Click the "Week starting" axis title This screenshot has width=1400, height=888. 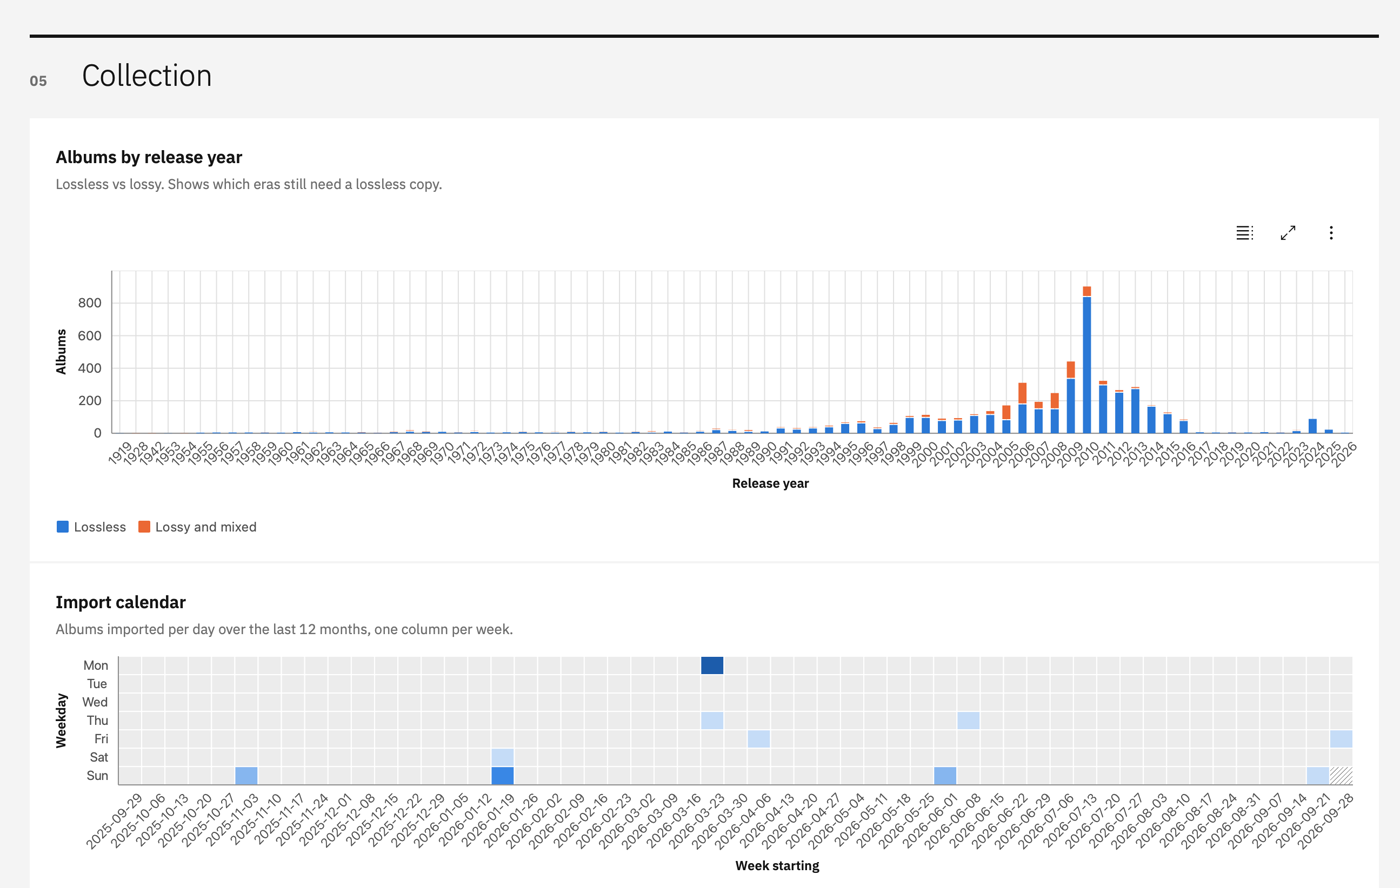pyautogui.click(x=777, y=866)
